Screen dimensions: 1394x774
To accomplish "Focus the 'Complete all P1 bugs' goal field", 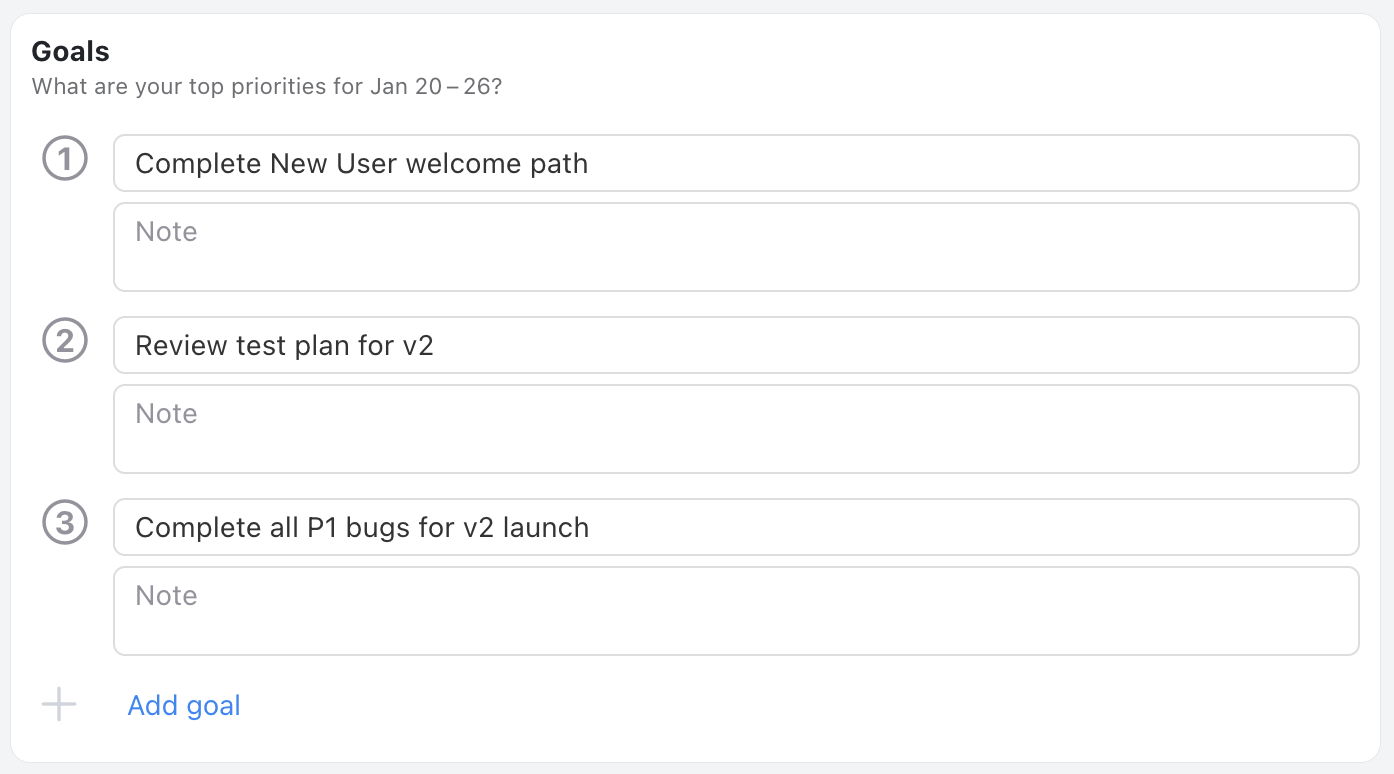I will pos(736,527).
